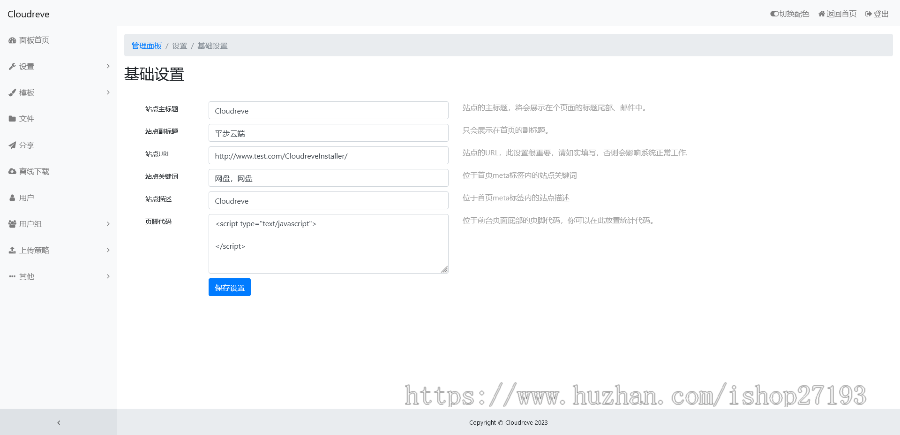
Task: Click the 设置 breadcrumb item
Action: tap(180, 46)
